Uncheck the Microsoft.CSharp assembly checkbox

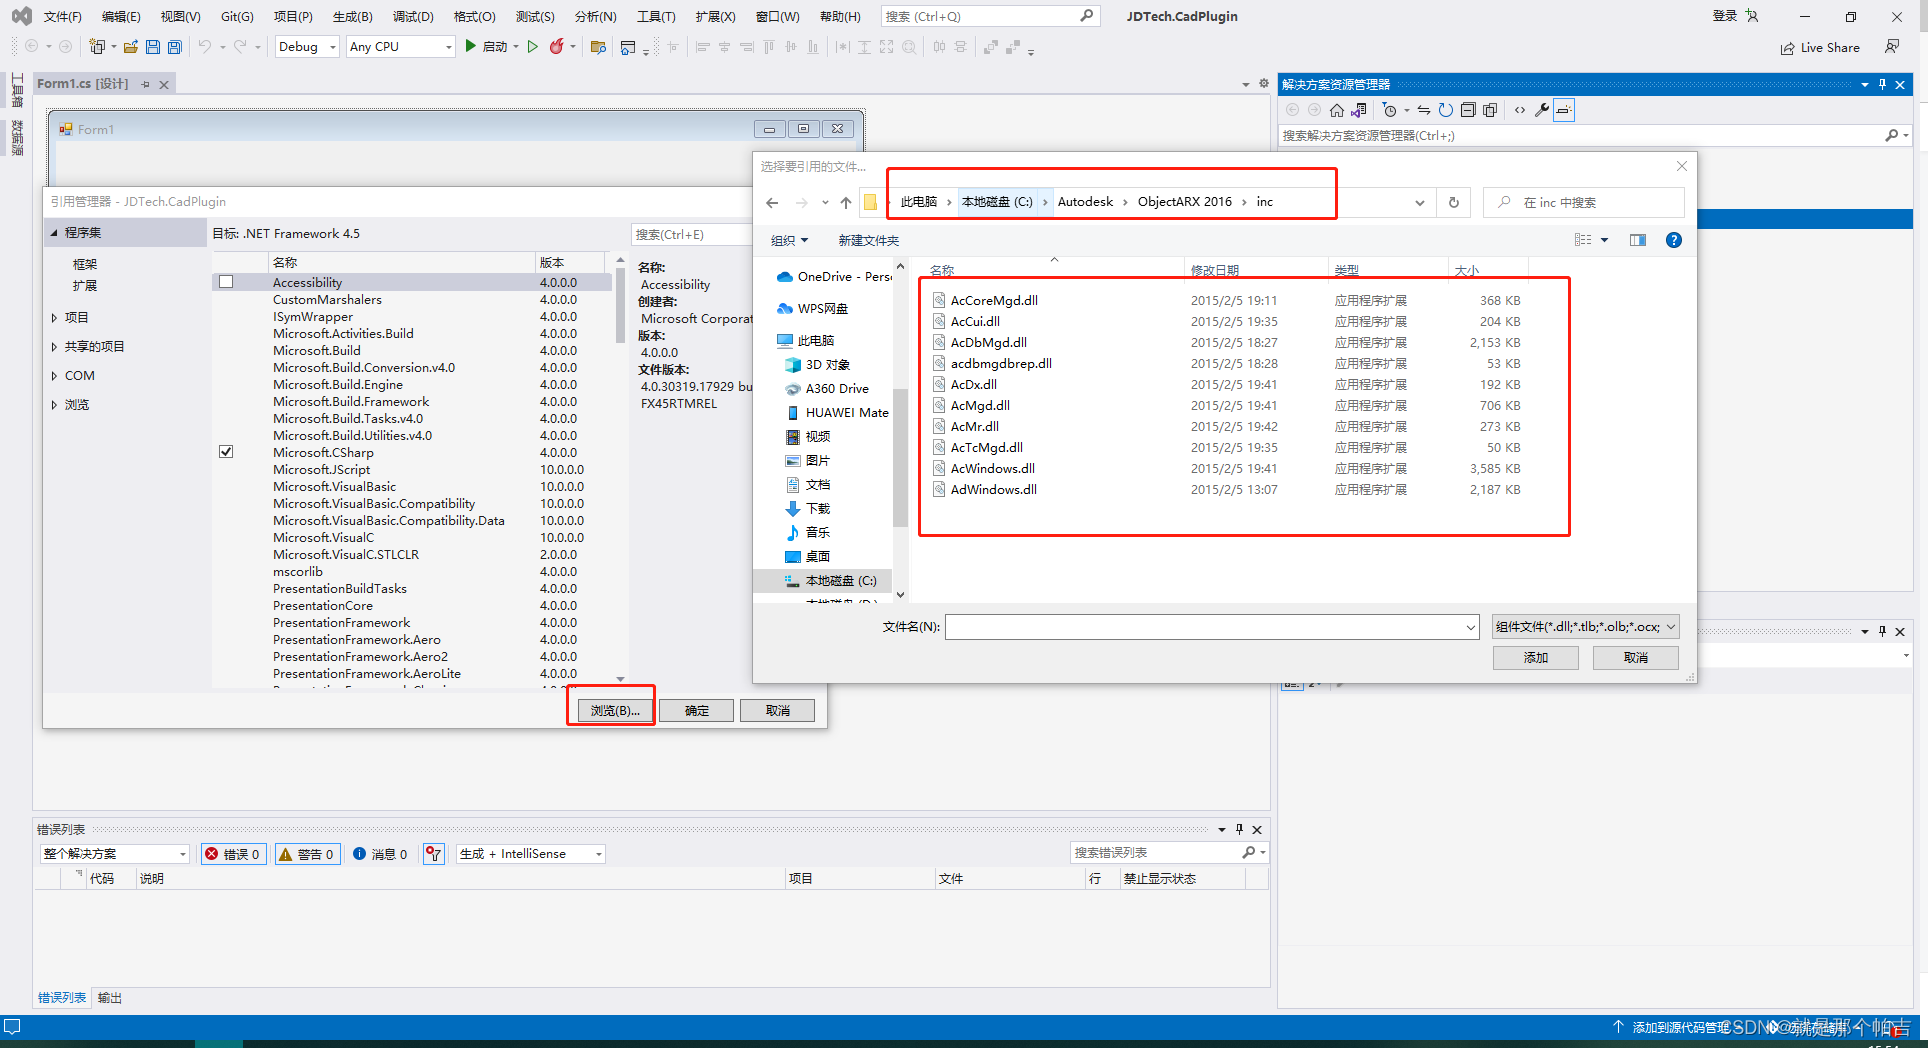226,452
